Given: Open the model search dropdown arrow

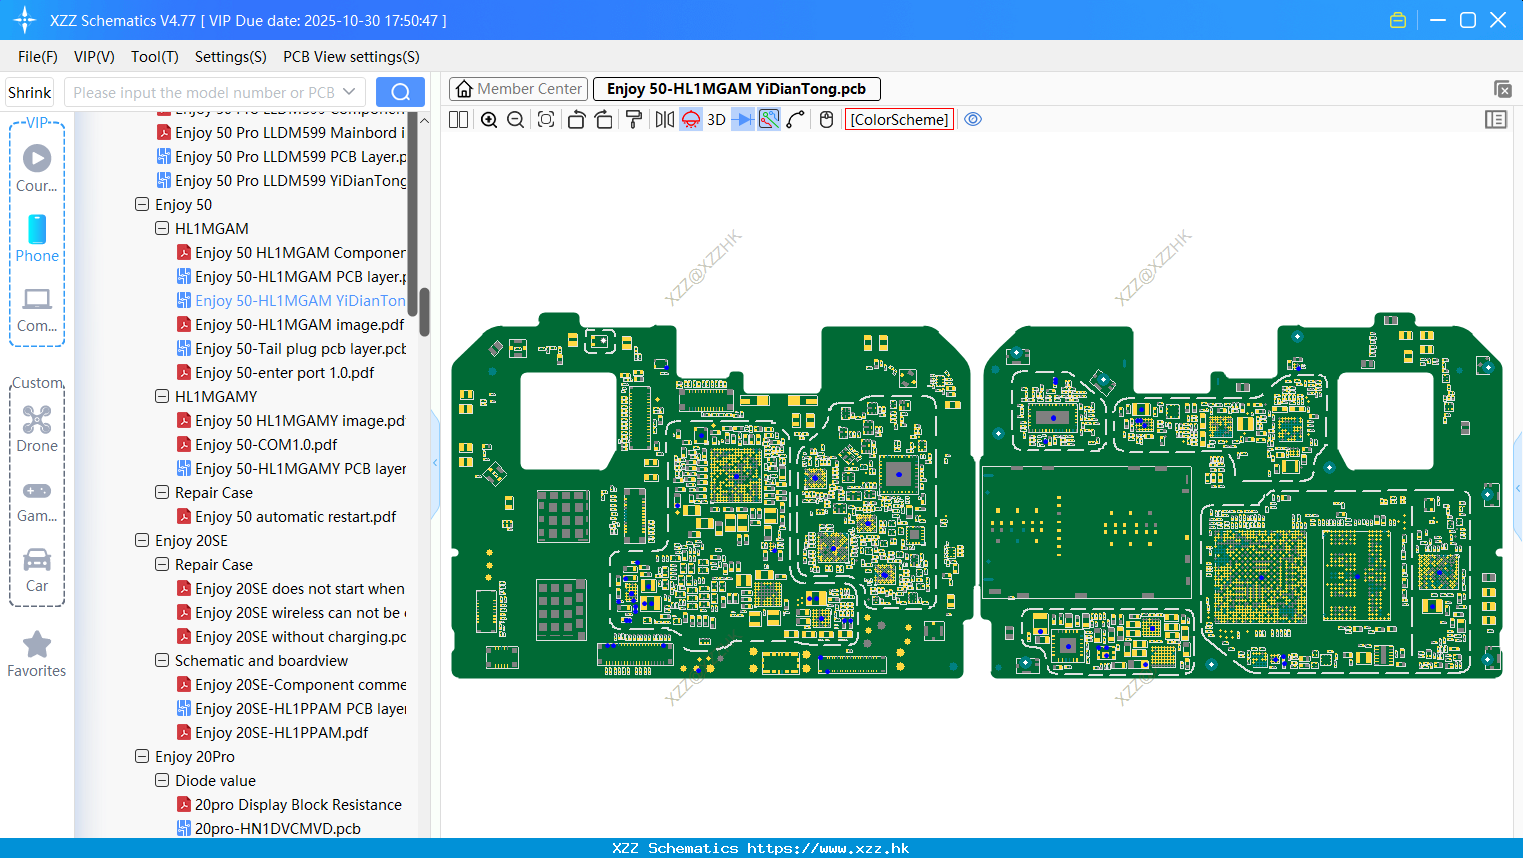Looking at the screenshot, I should (349, 93).
